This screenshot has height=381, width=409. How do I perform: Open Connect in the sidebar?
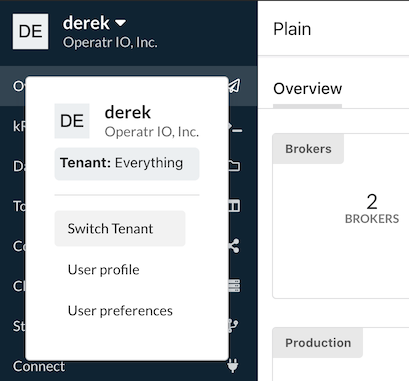(39, 366)
